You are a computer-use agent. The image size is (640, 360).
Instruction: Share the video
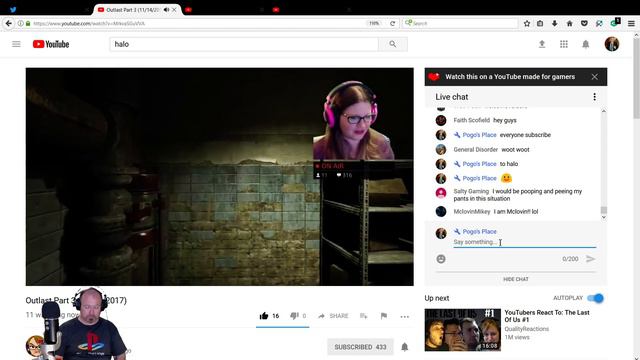point(333,316)
